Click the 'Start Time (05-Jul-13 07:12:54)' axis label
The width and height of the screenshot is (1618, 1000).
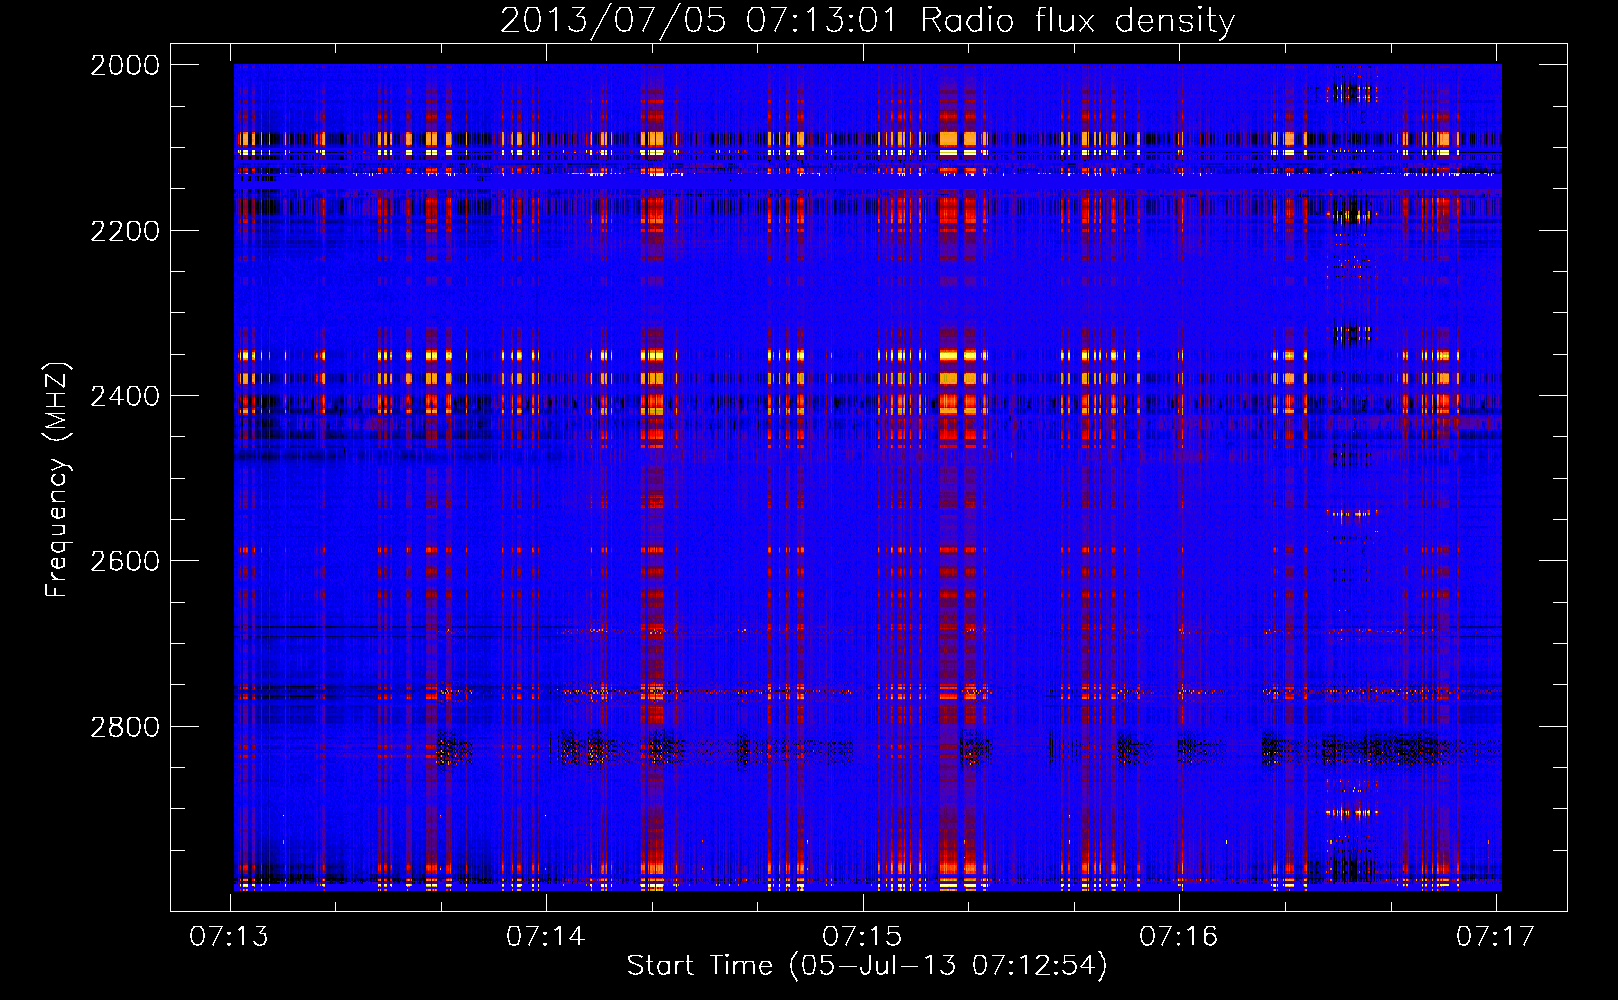click(867, 966)
